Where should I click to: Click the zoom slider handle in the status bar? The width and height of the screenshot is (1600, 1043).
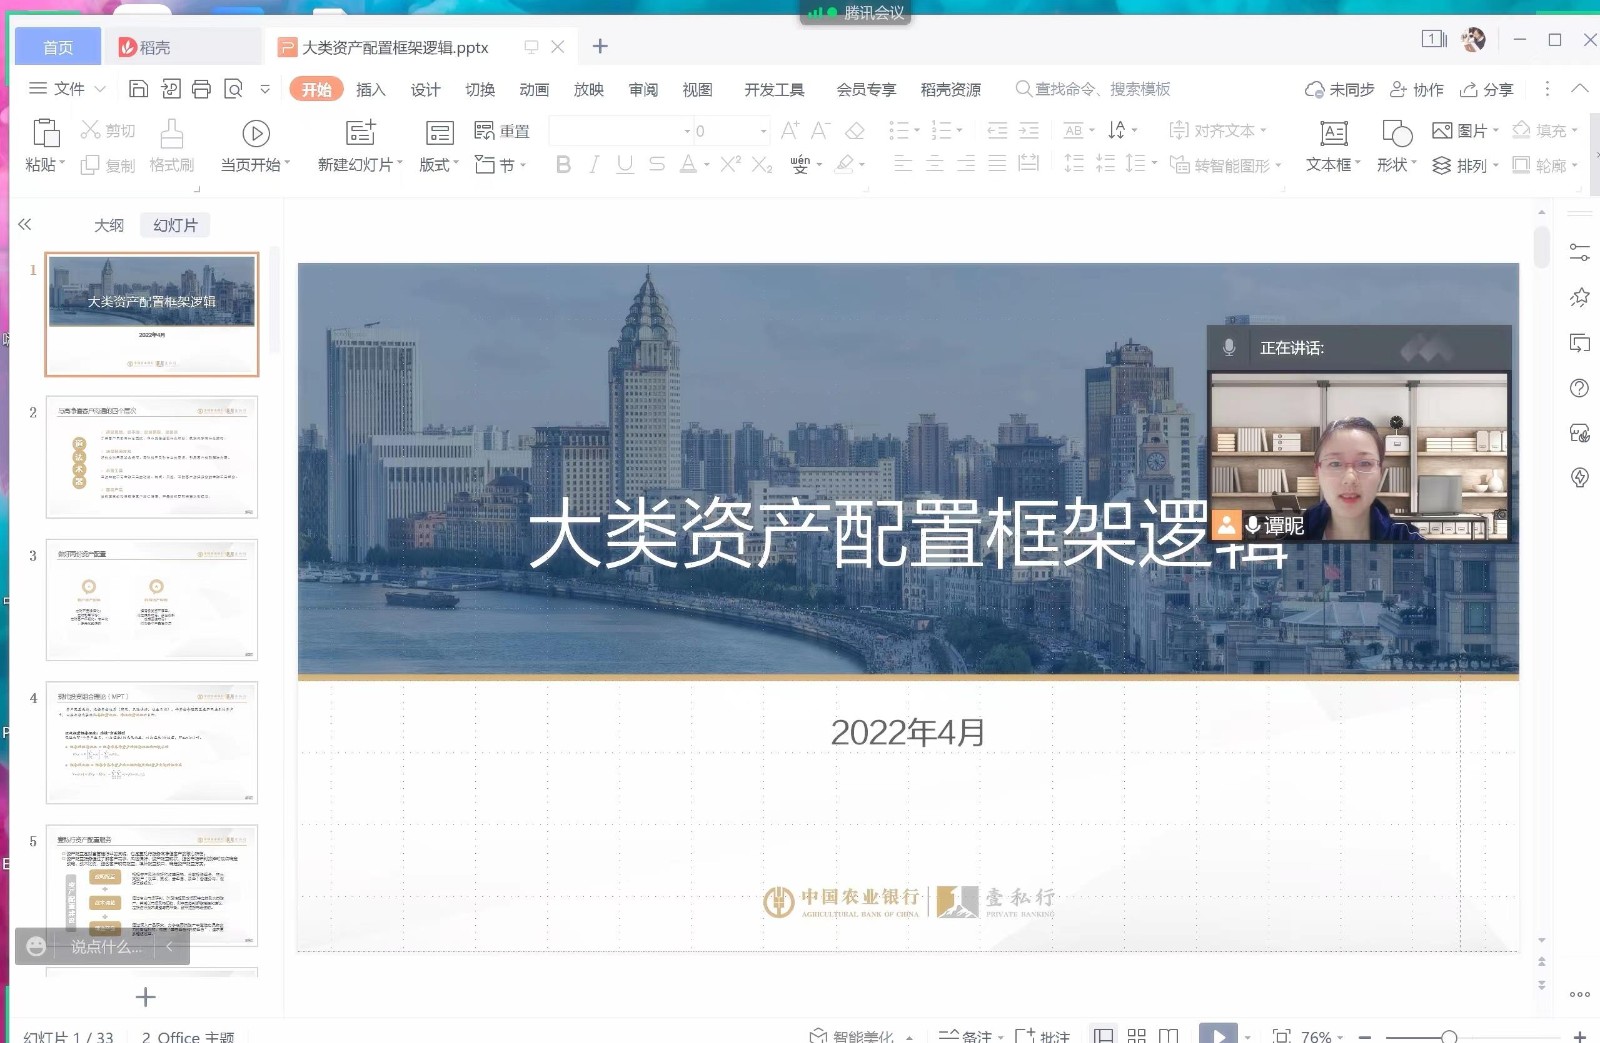coord(1449,1037)
